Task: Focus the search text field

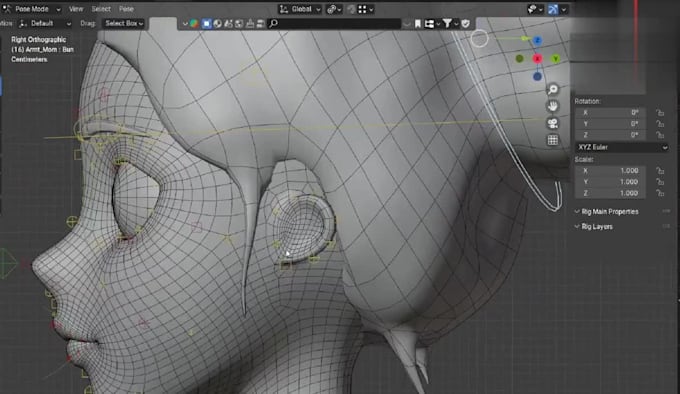Action: pos(334,23)
